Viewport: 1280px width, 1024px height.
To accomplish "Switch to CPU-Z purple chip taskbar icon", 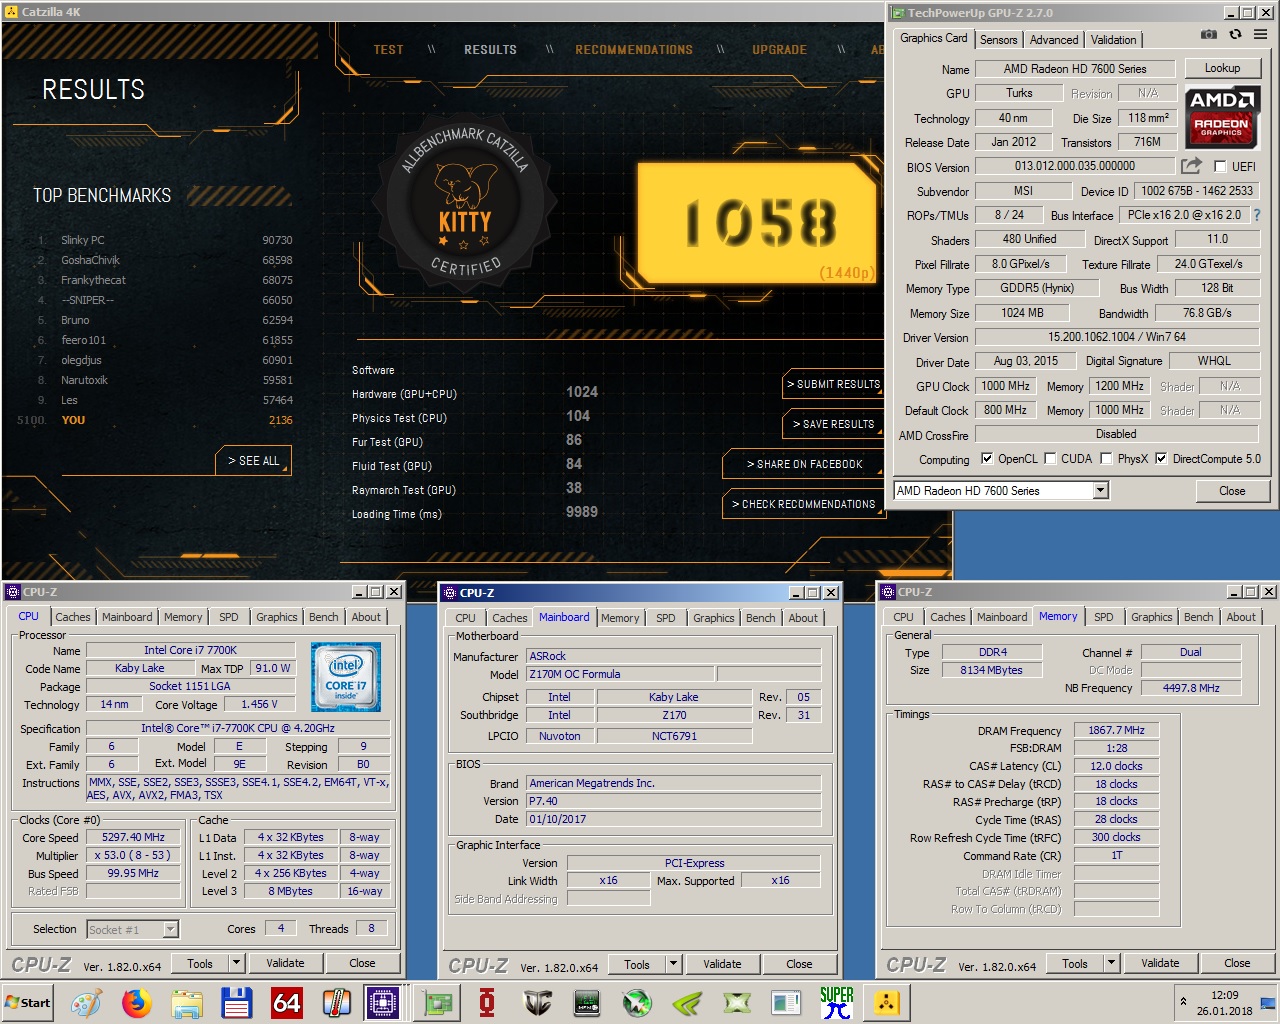I will coord(383,1003).
